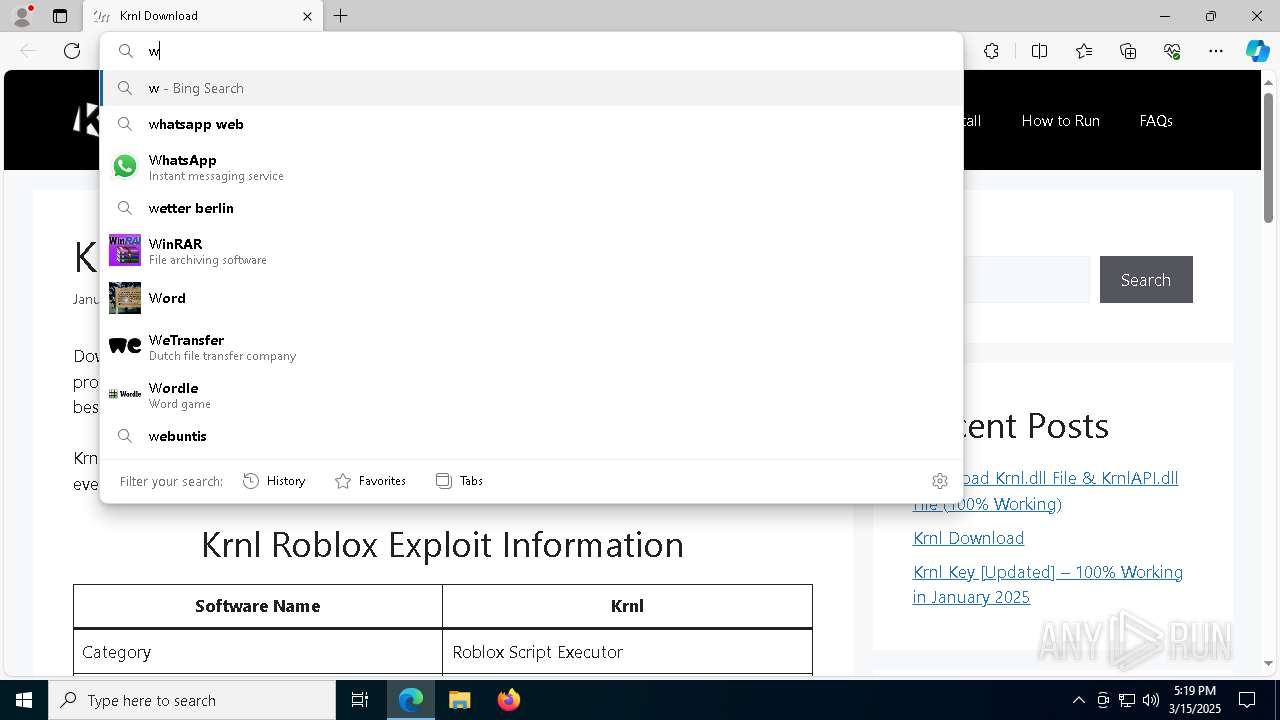Open 'Krnl Key [Updated]' post link

coord(1047,584)
